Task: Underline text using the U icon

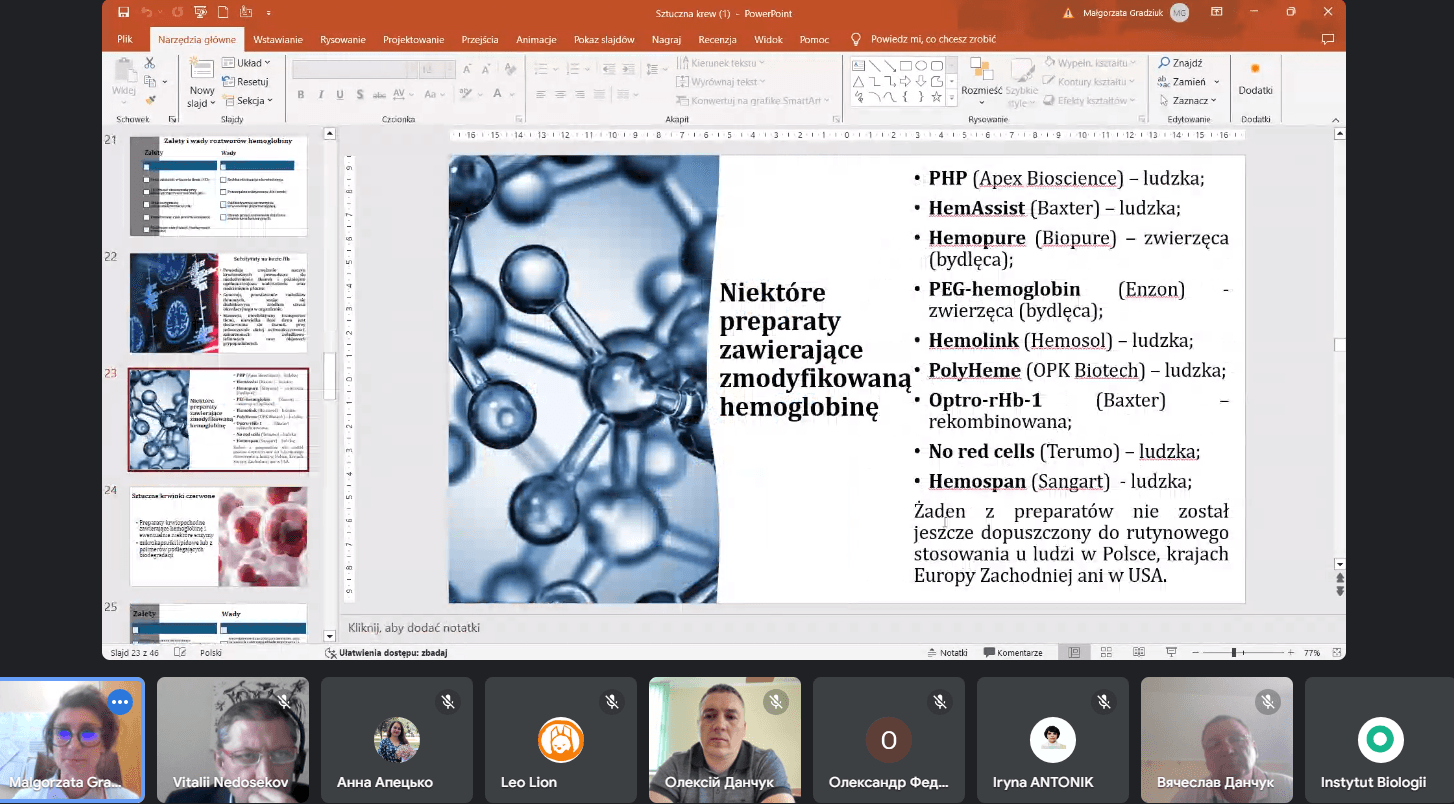Action: click(340, 95)
